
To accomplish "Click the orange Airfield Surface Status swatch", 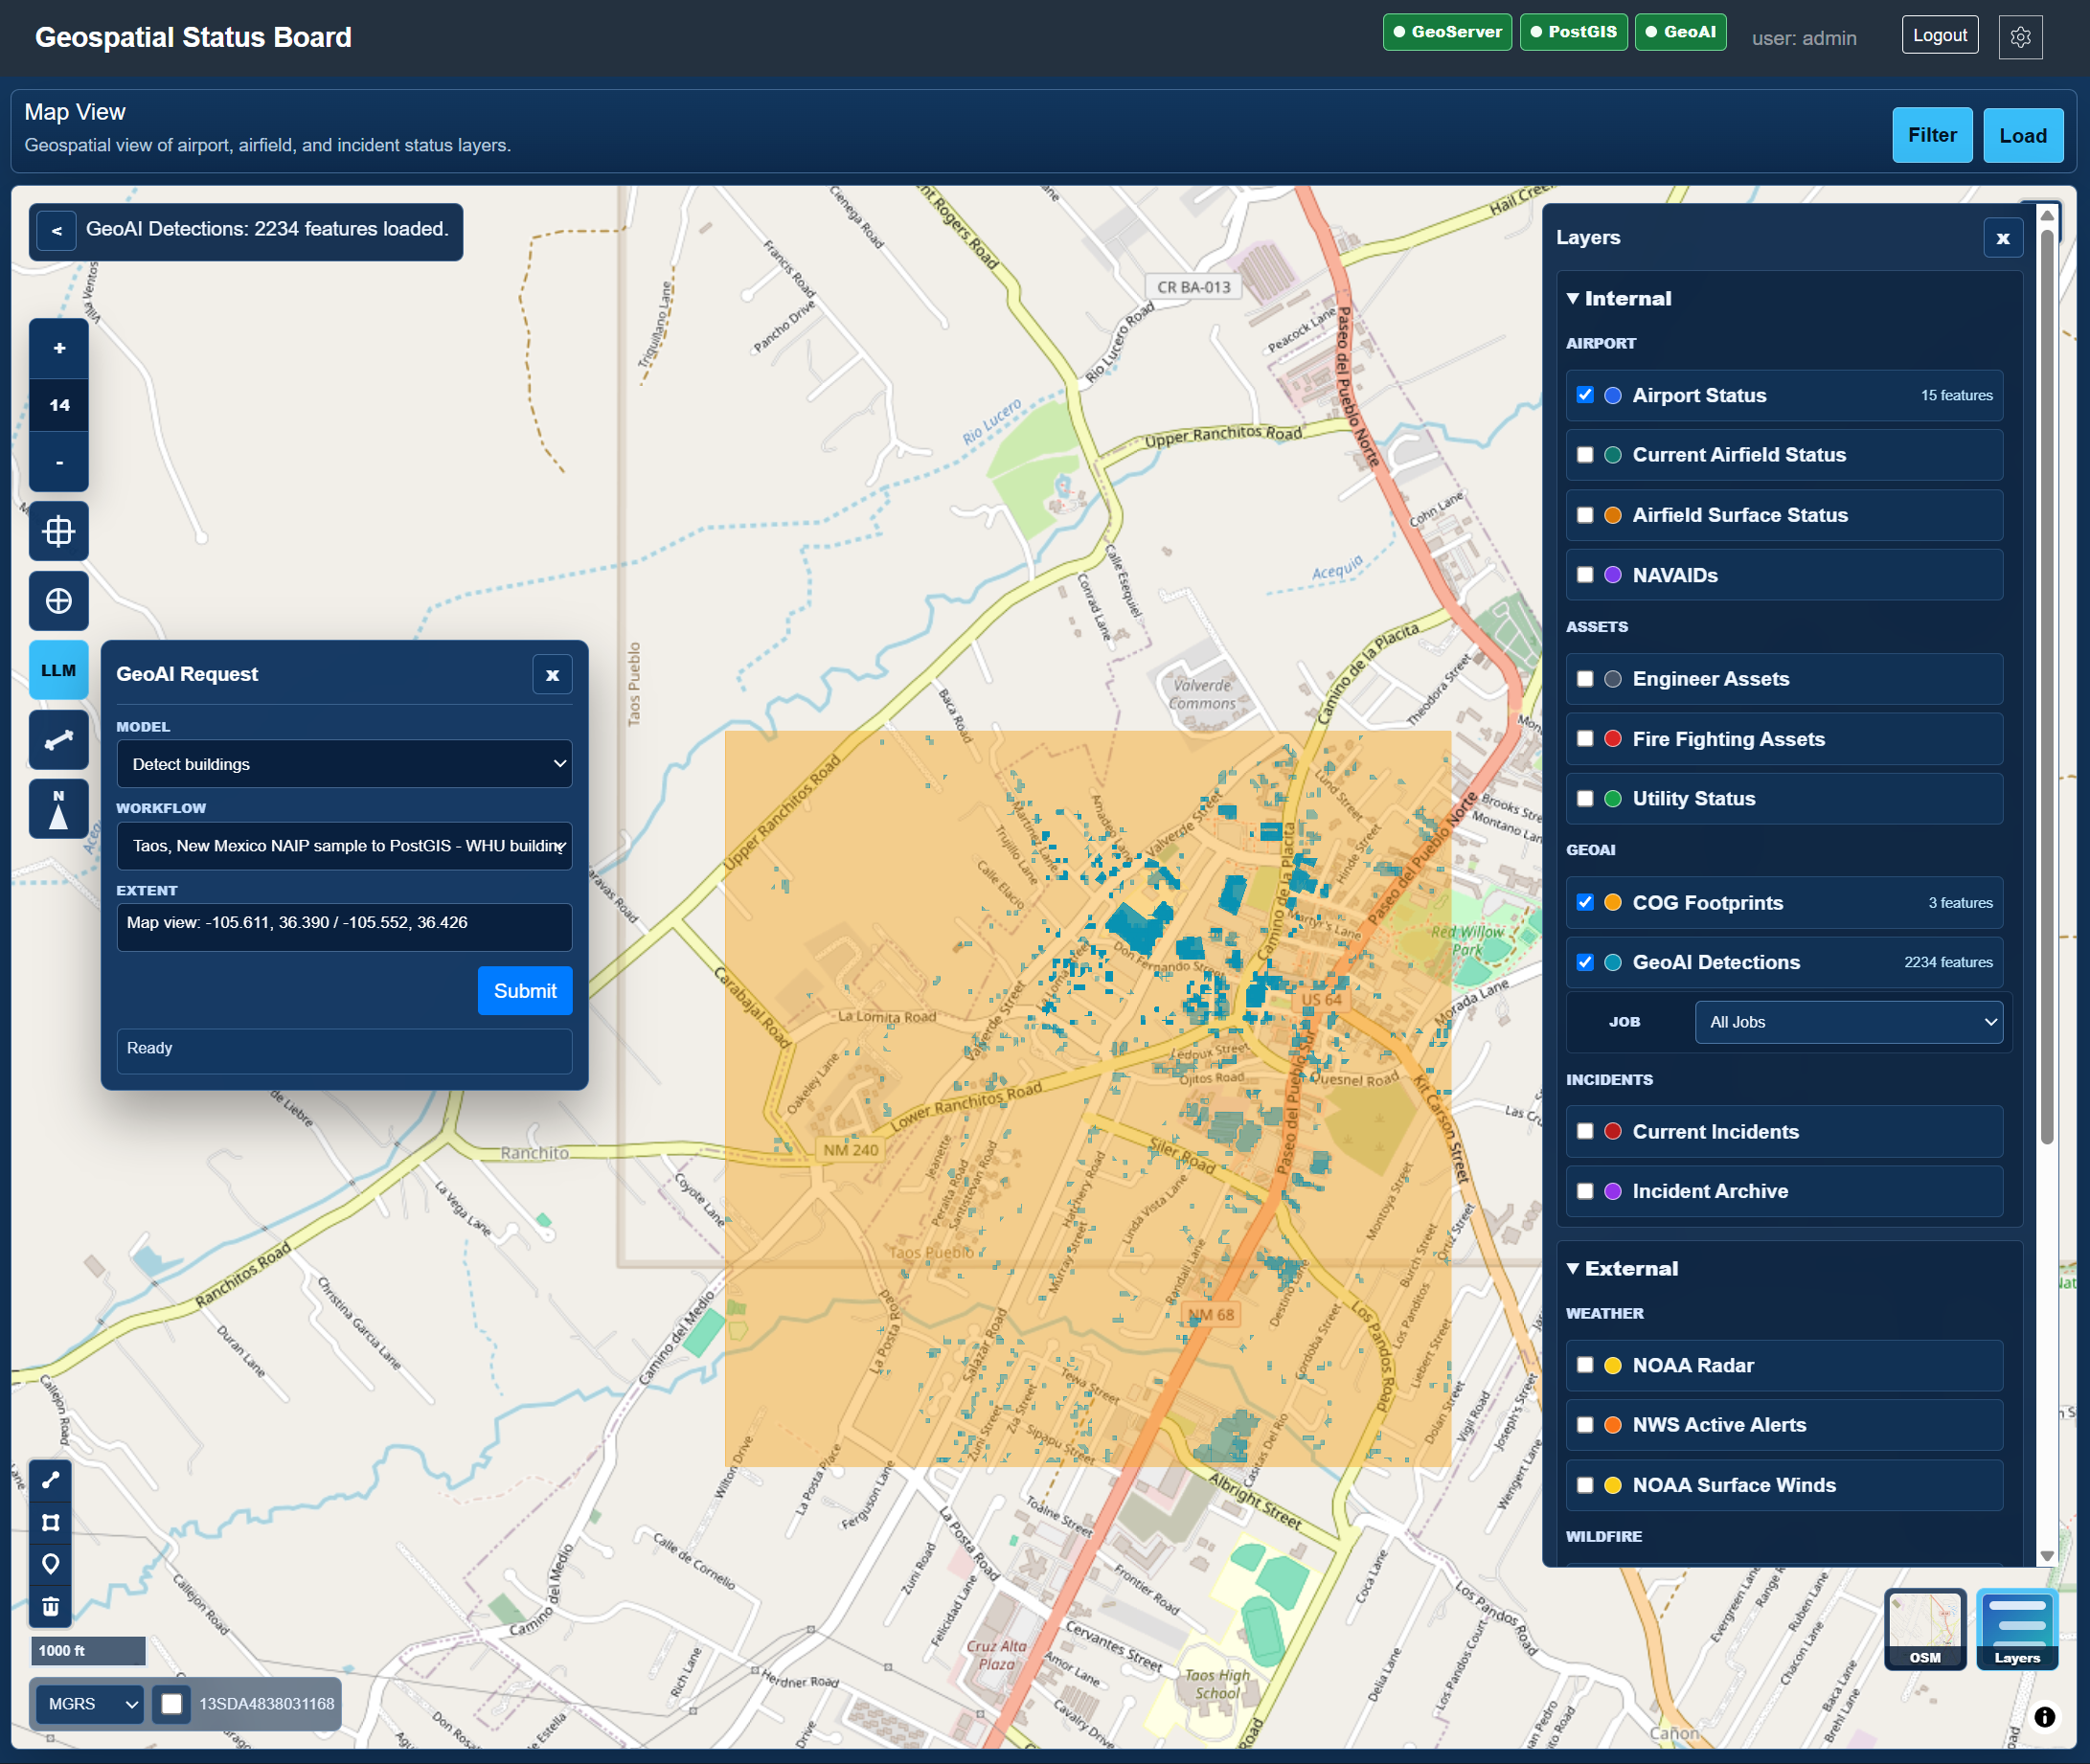I will [x=1613, y=515].
